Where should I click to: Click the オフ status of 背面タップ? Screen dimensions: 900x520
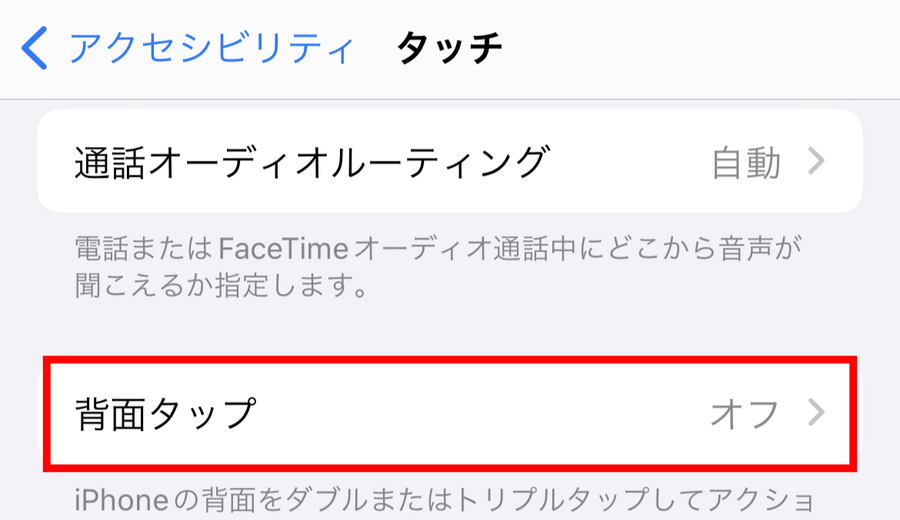coord(745,413)
